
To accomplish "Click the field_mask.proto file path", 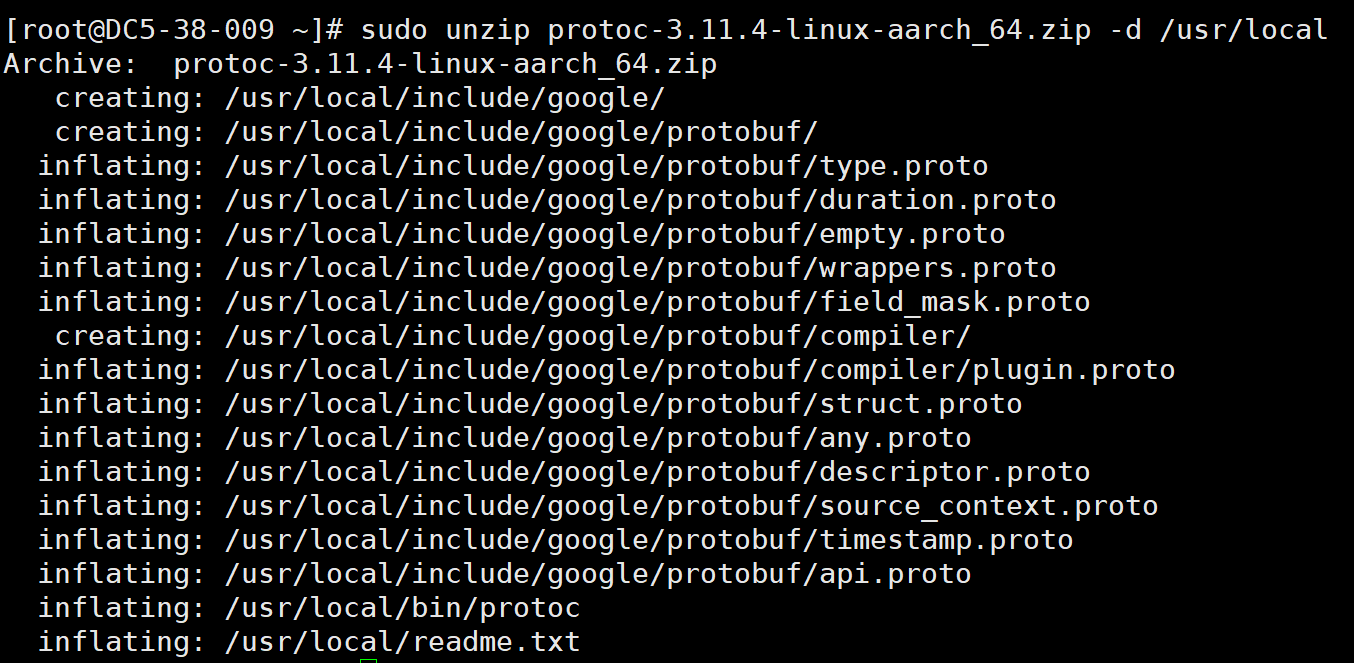I will (x=657, y=302).
